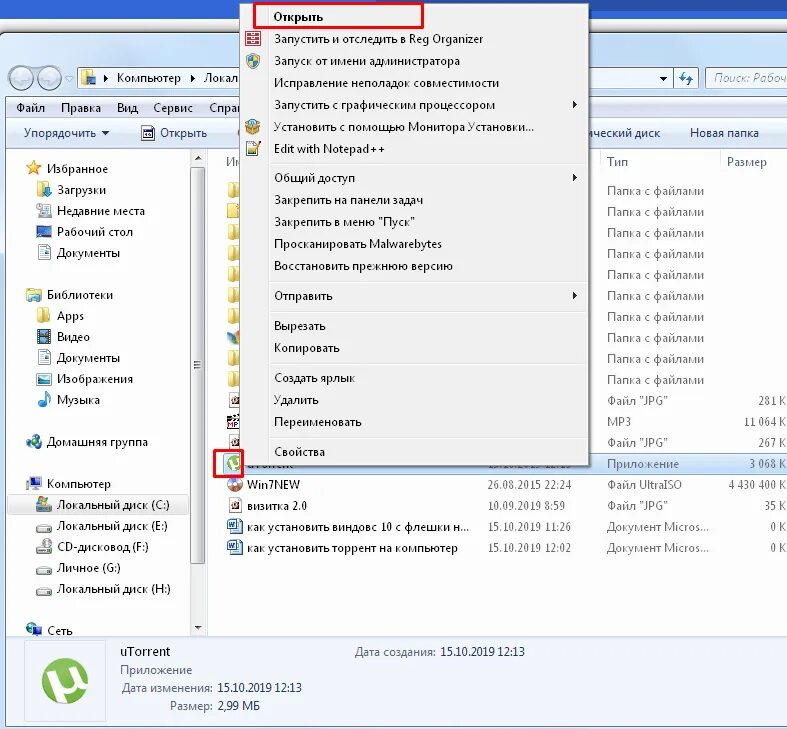Click the Компьютер icon in sidebar
Viewport: 787px width, 729px height.
point(34,483)
